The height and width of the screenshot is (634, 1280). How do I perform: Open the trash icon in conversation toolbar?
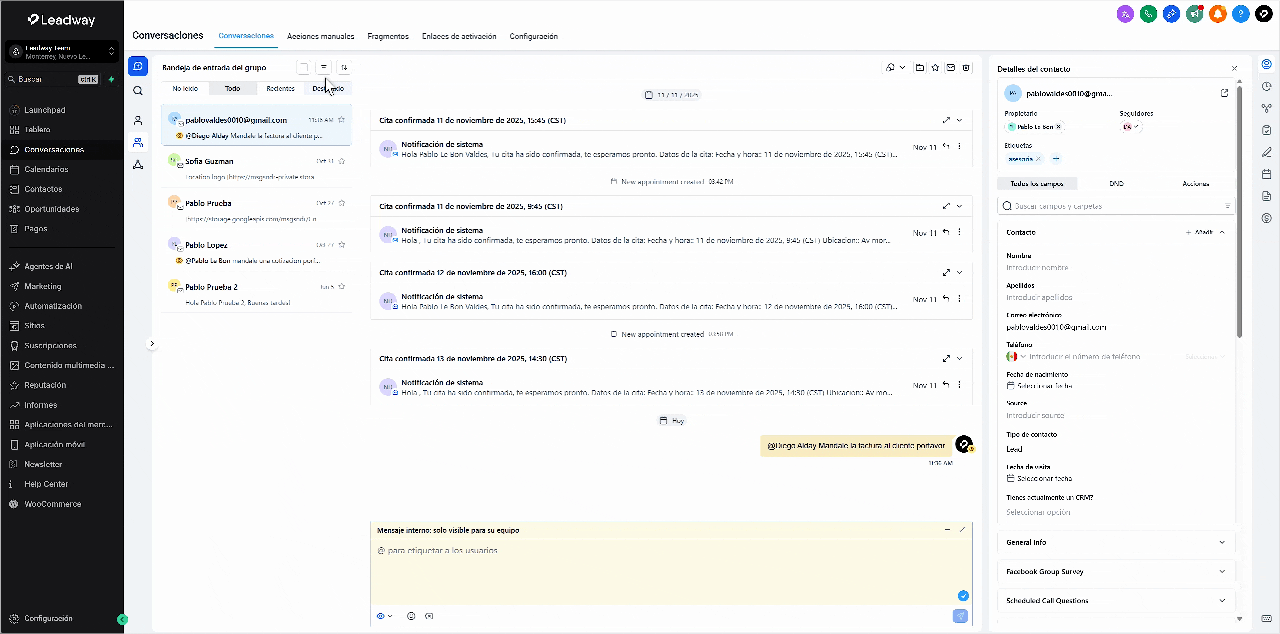click(966, 68)
